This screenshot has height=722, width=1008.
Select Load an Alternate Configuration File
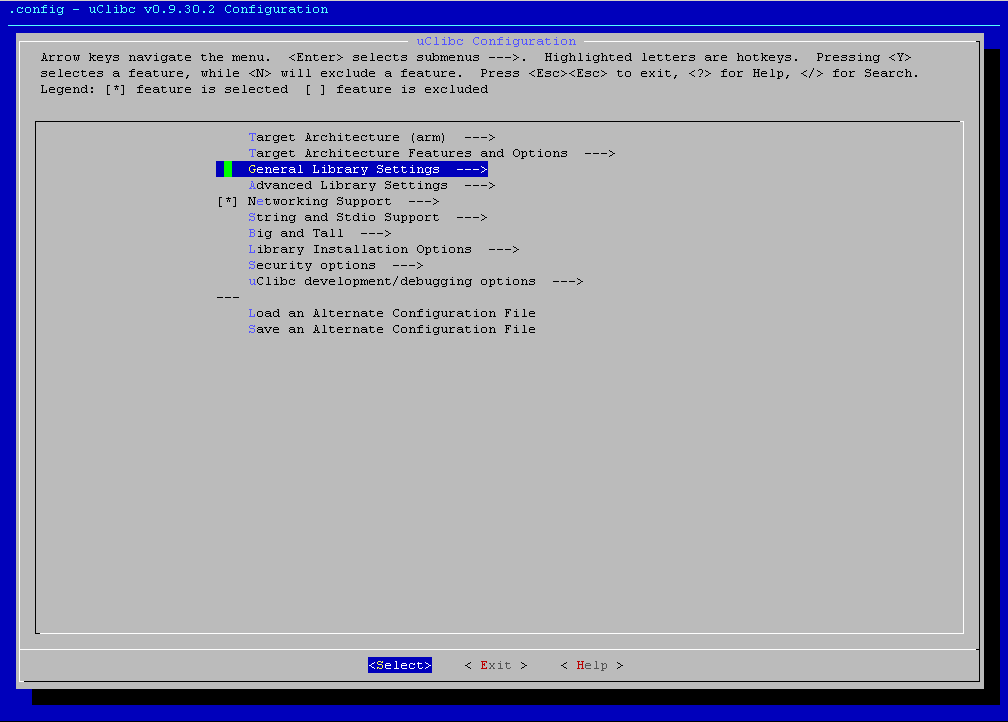[392, 313]
